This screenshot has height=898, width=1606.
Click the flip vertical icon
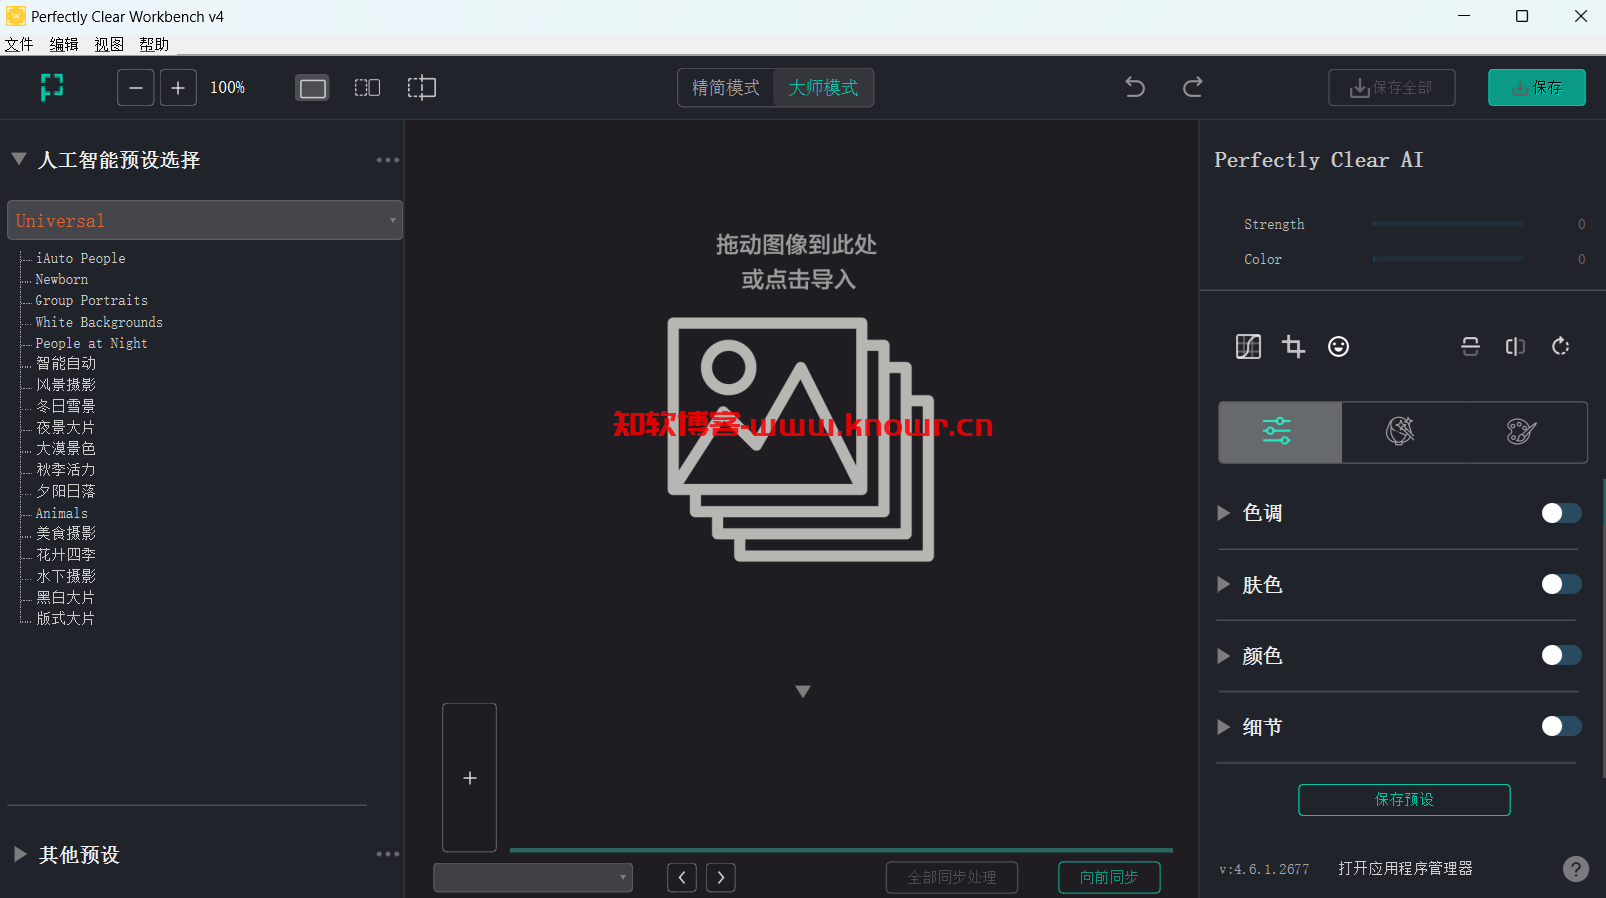[1470, 346]
